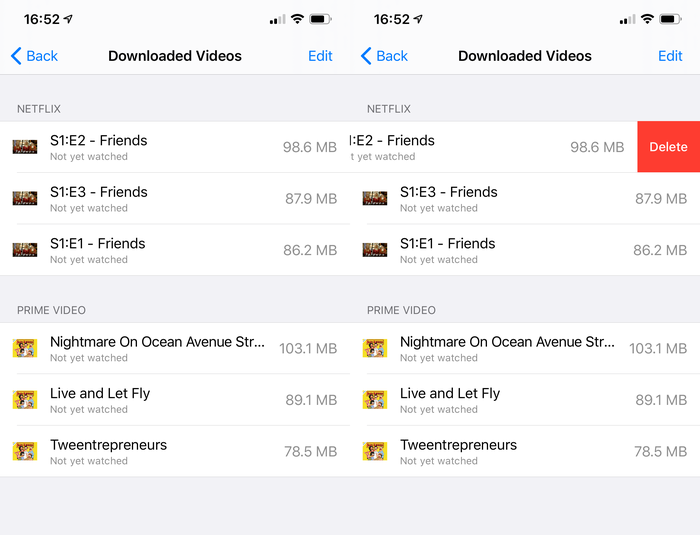This screenshot has height=535, width=700.
Task: Tap 16:52 clock, left screen
Action: [x=42, y=19]
